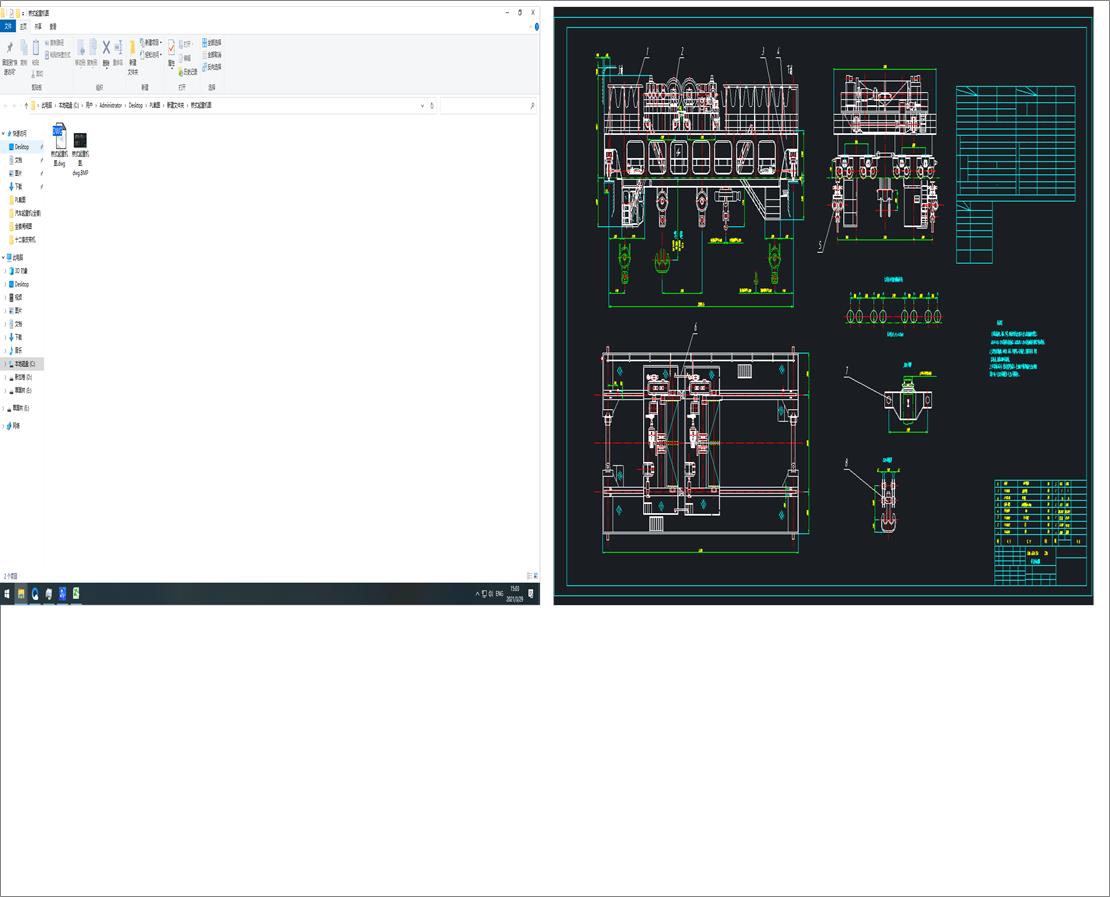Select the Downloads item under Quick access
Viewport: 1110px width, 897px height.
pos(18,187)
